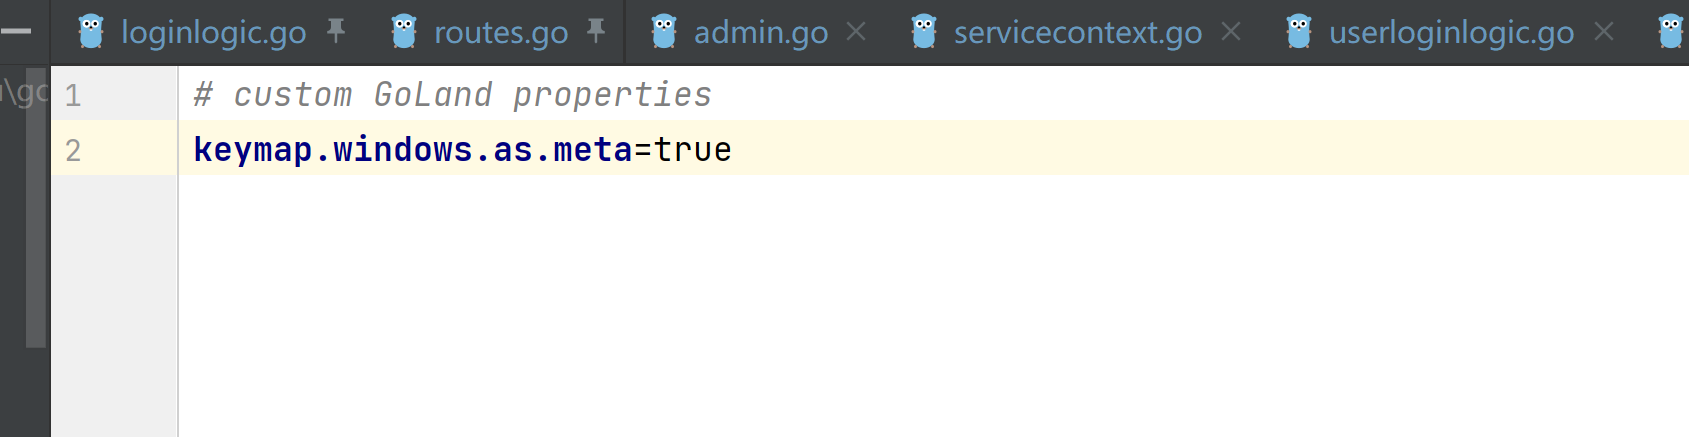Close the servicecontext.go tab
The width and height of the screenshot is (1689, 437).
point(1231,32)
